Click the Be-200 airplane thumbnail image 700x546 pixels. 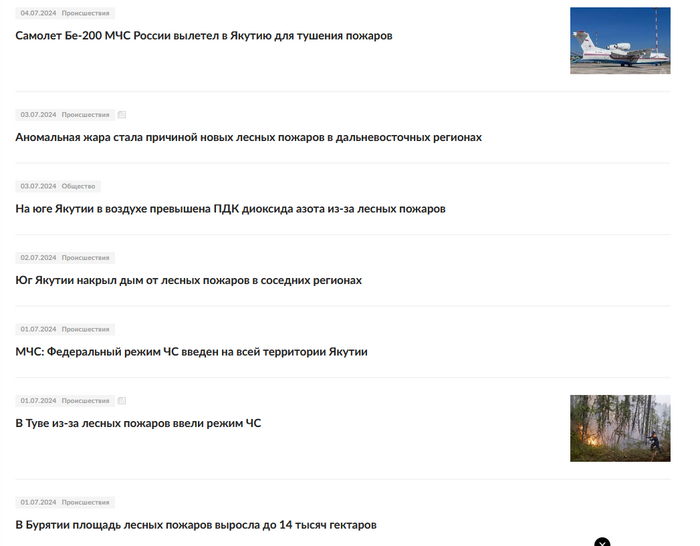(x=620, y=41)
